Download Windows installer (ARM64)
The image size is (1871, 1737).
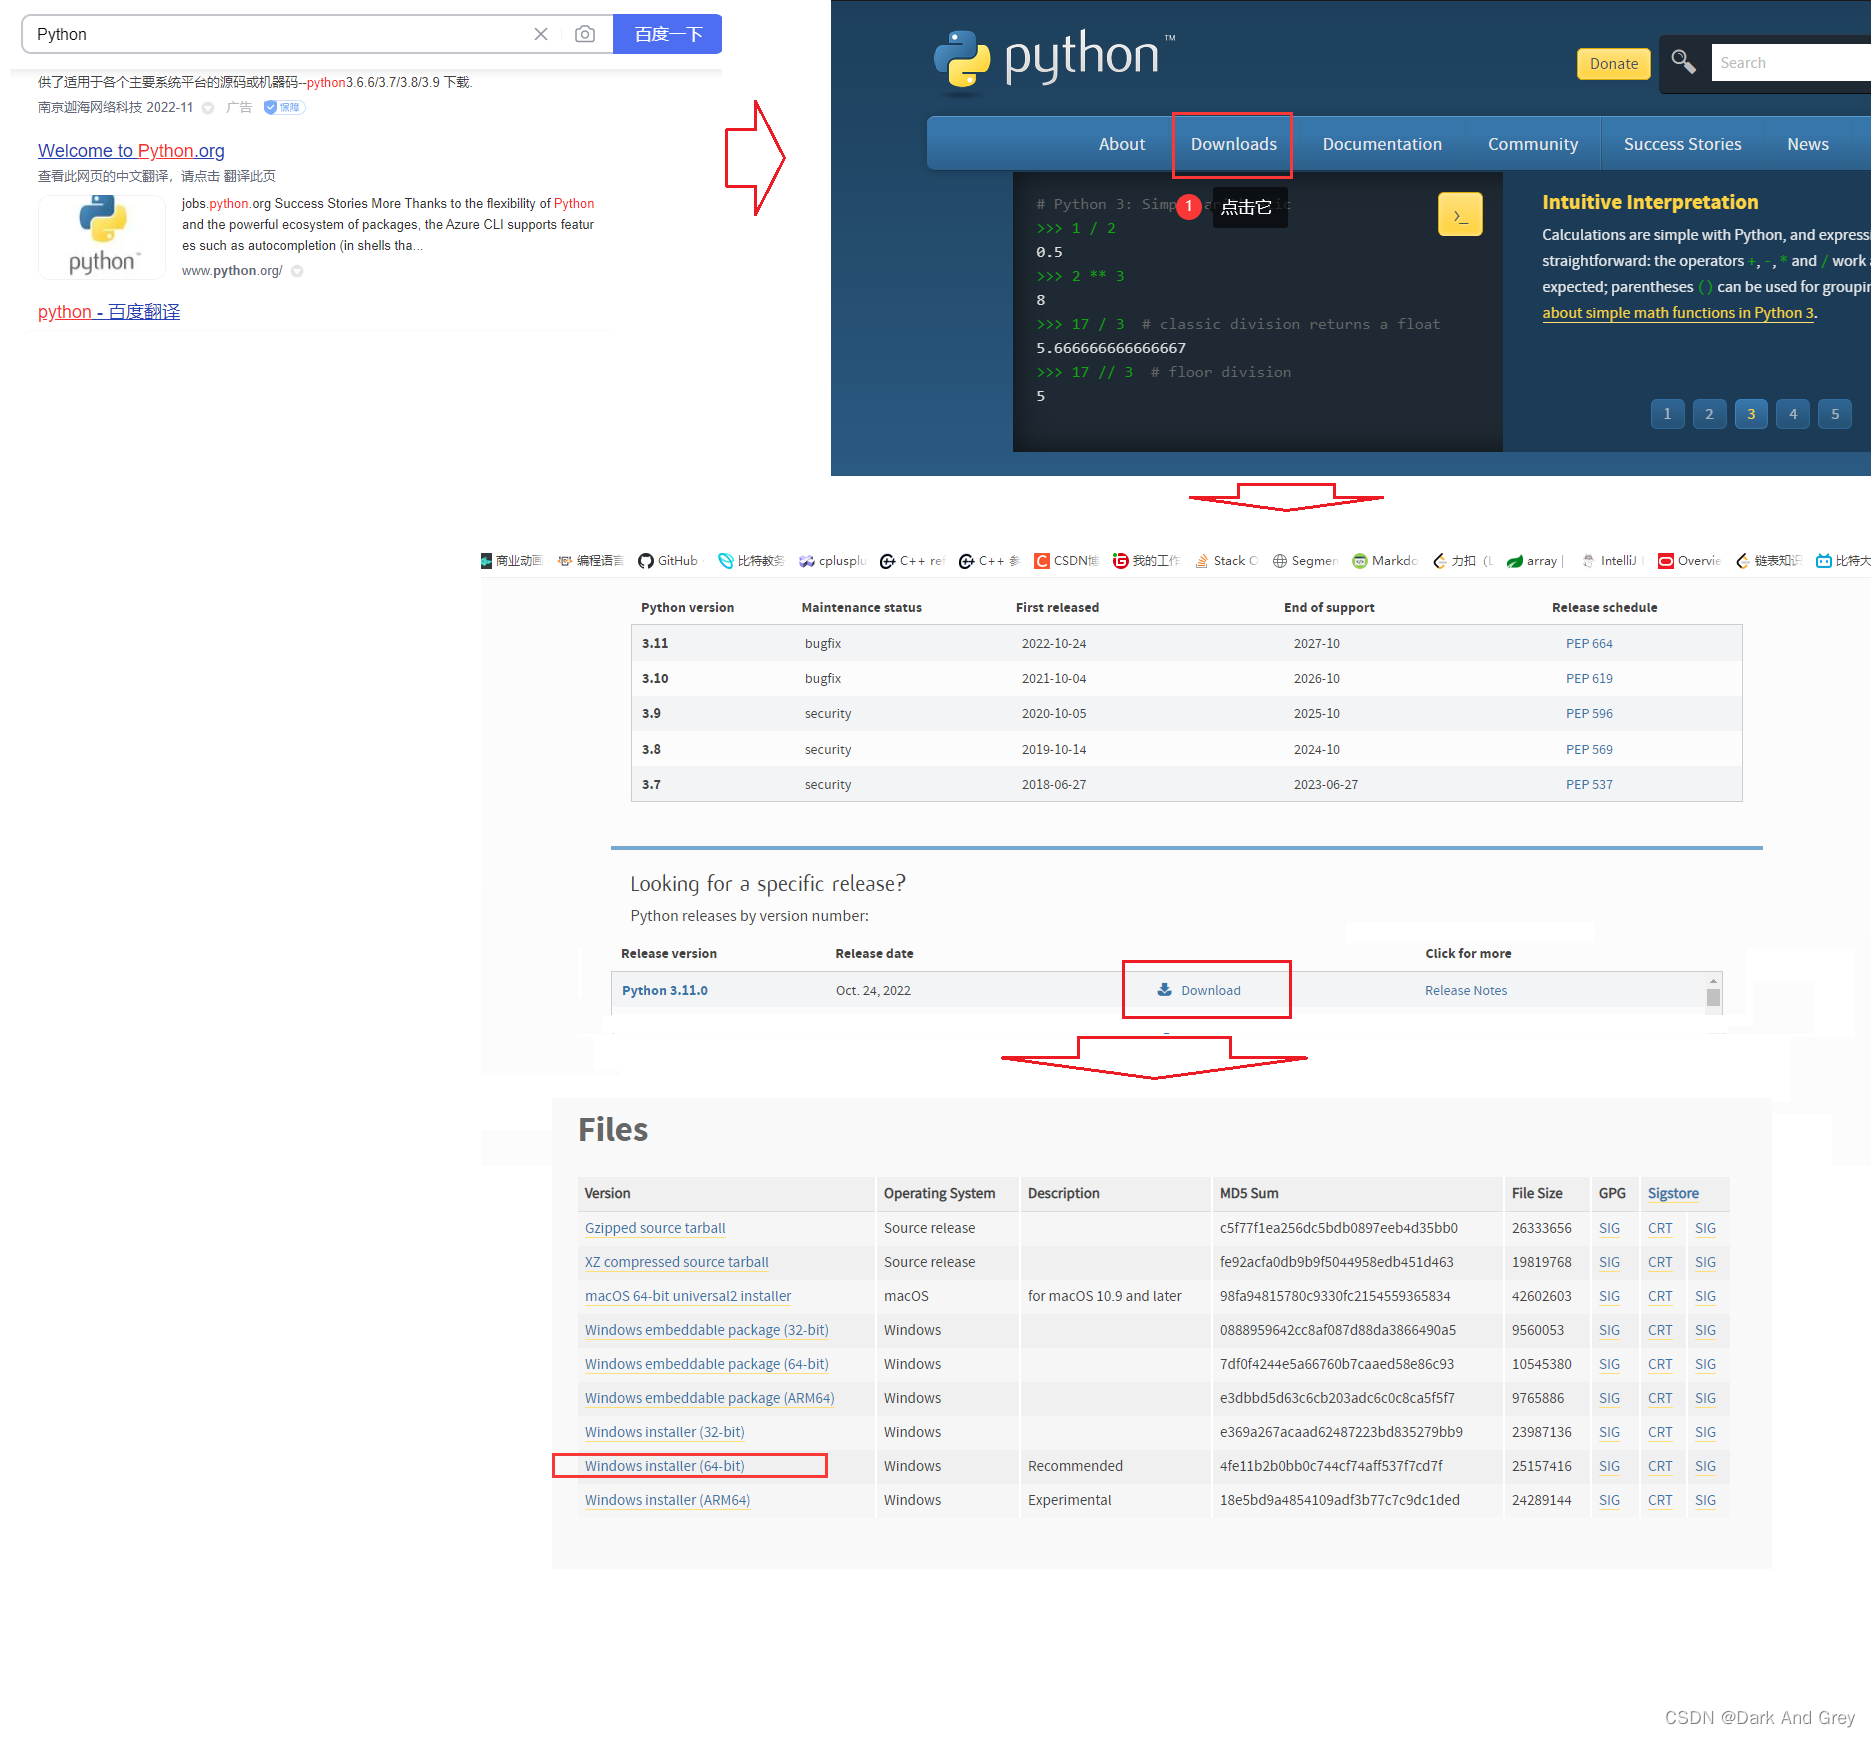point(667,1500)
